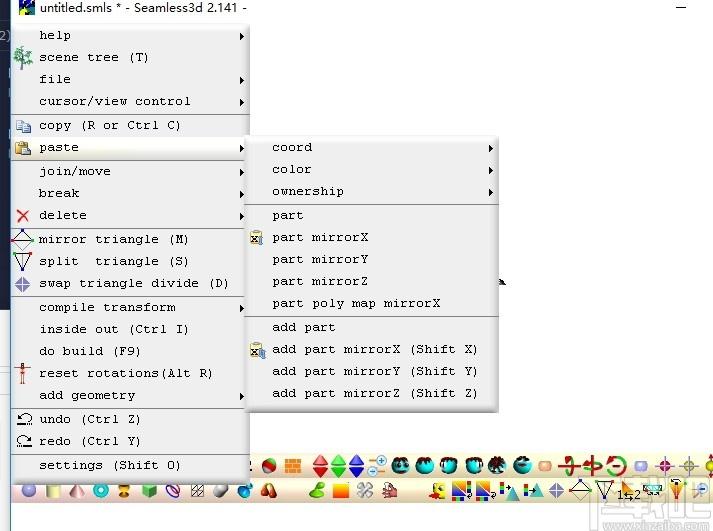This screenshot has height=531, width=713.
Task: Expand the coord submenu arrow
Action: pos(491,148)
